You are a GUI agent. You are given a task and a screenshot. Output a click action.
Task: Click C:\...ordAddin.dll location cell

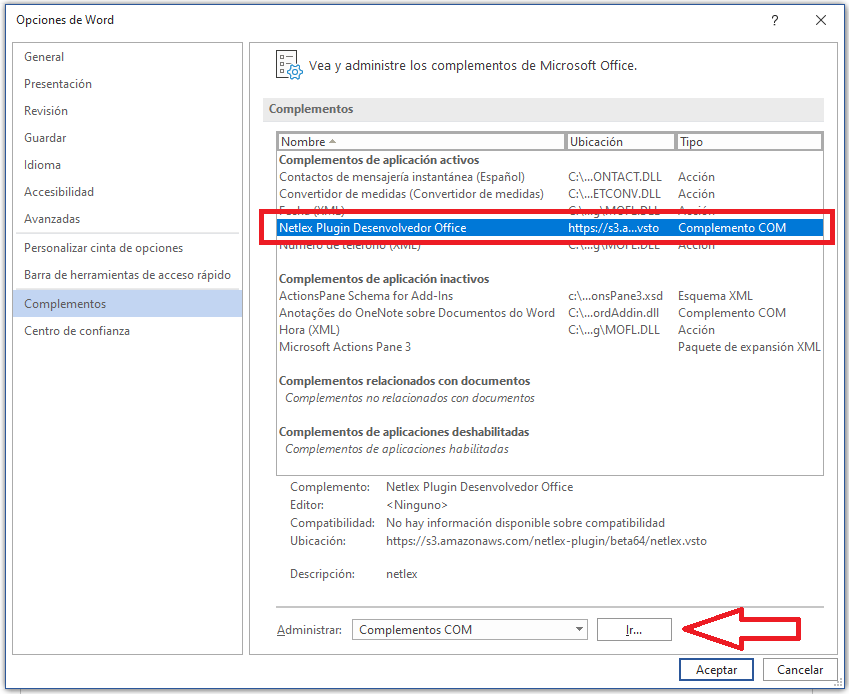point(613,313)
